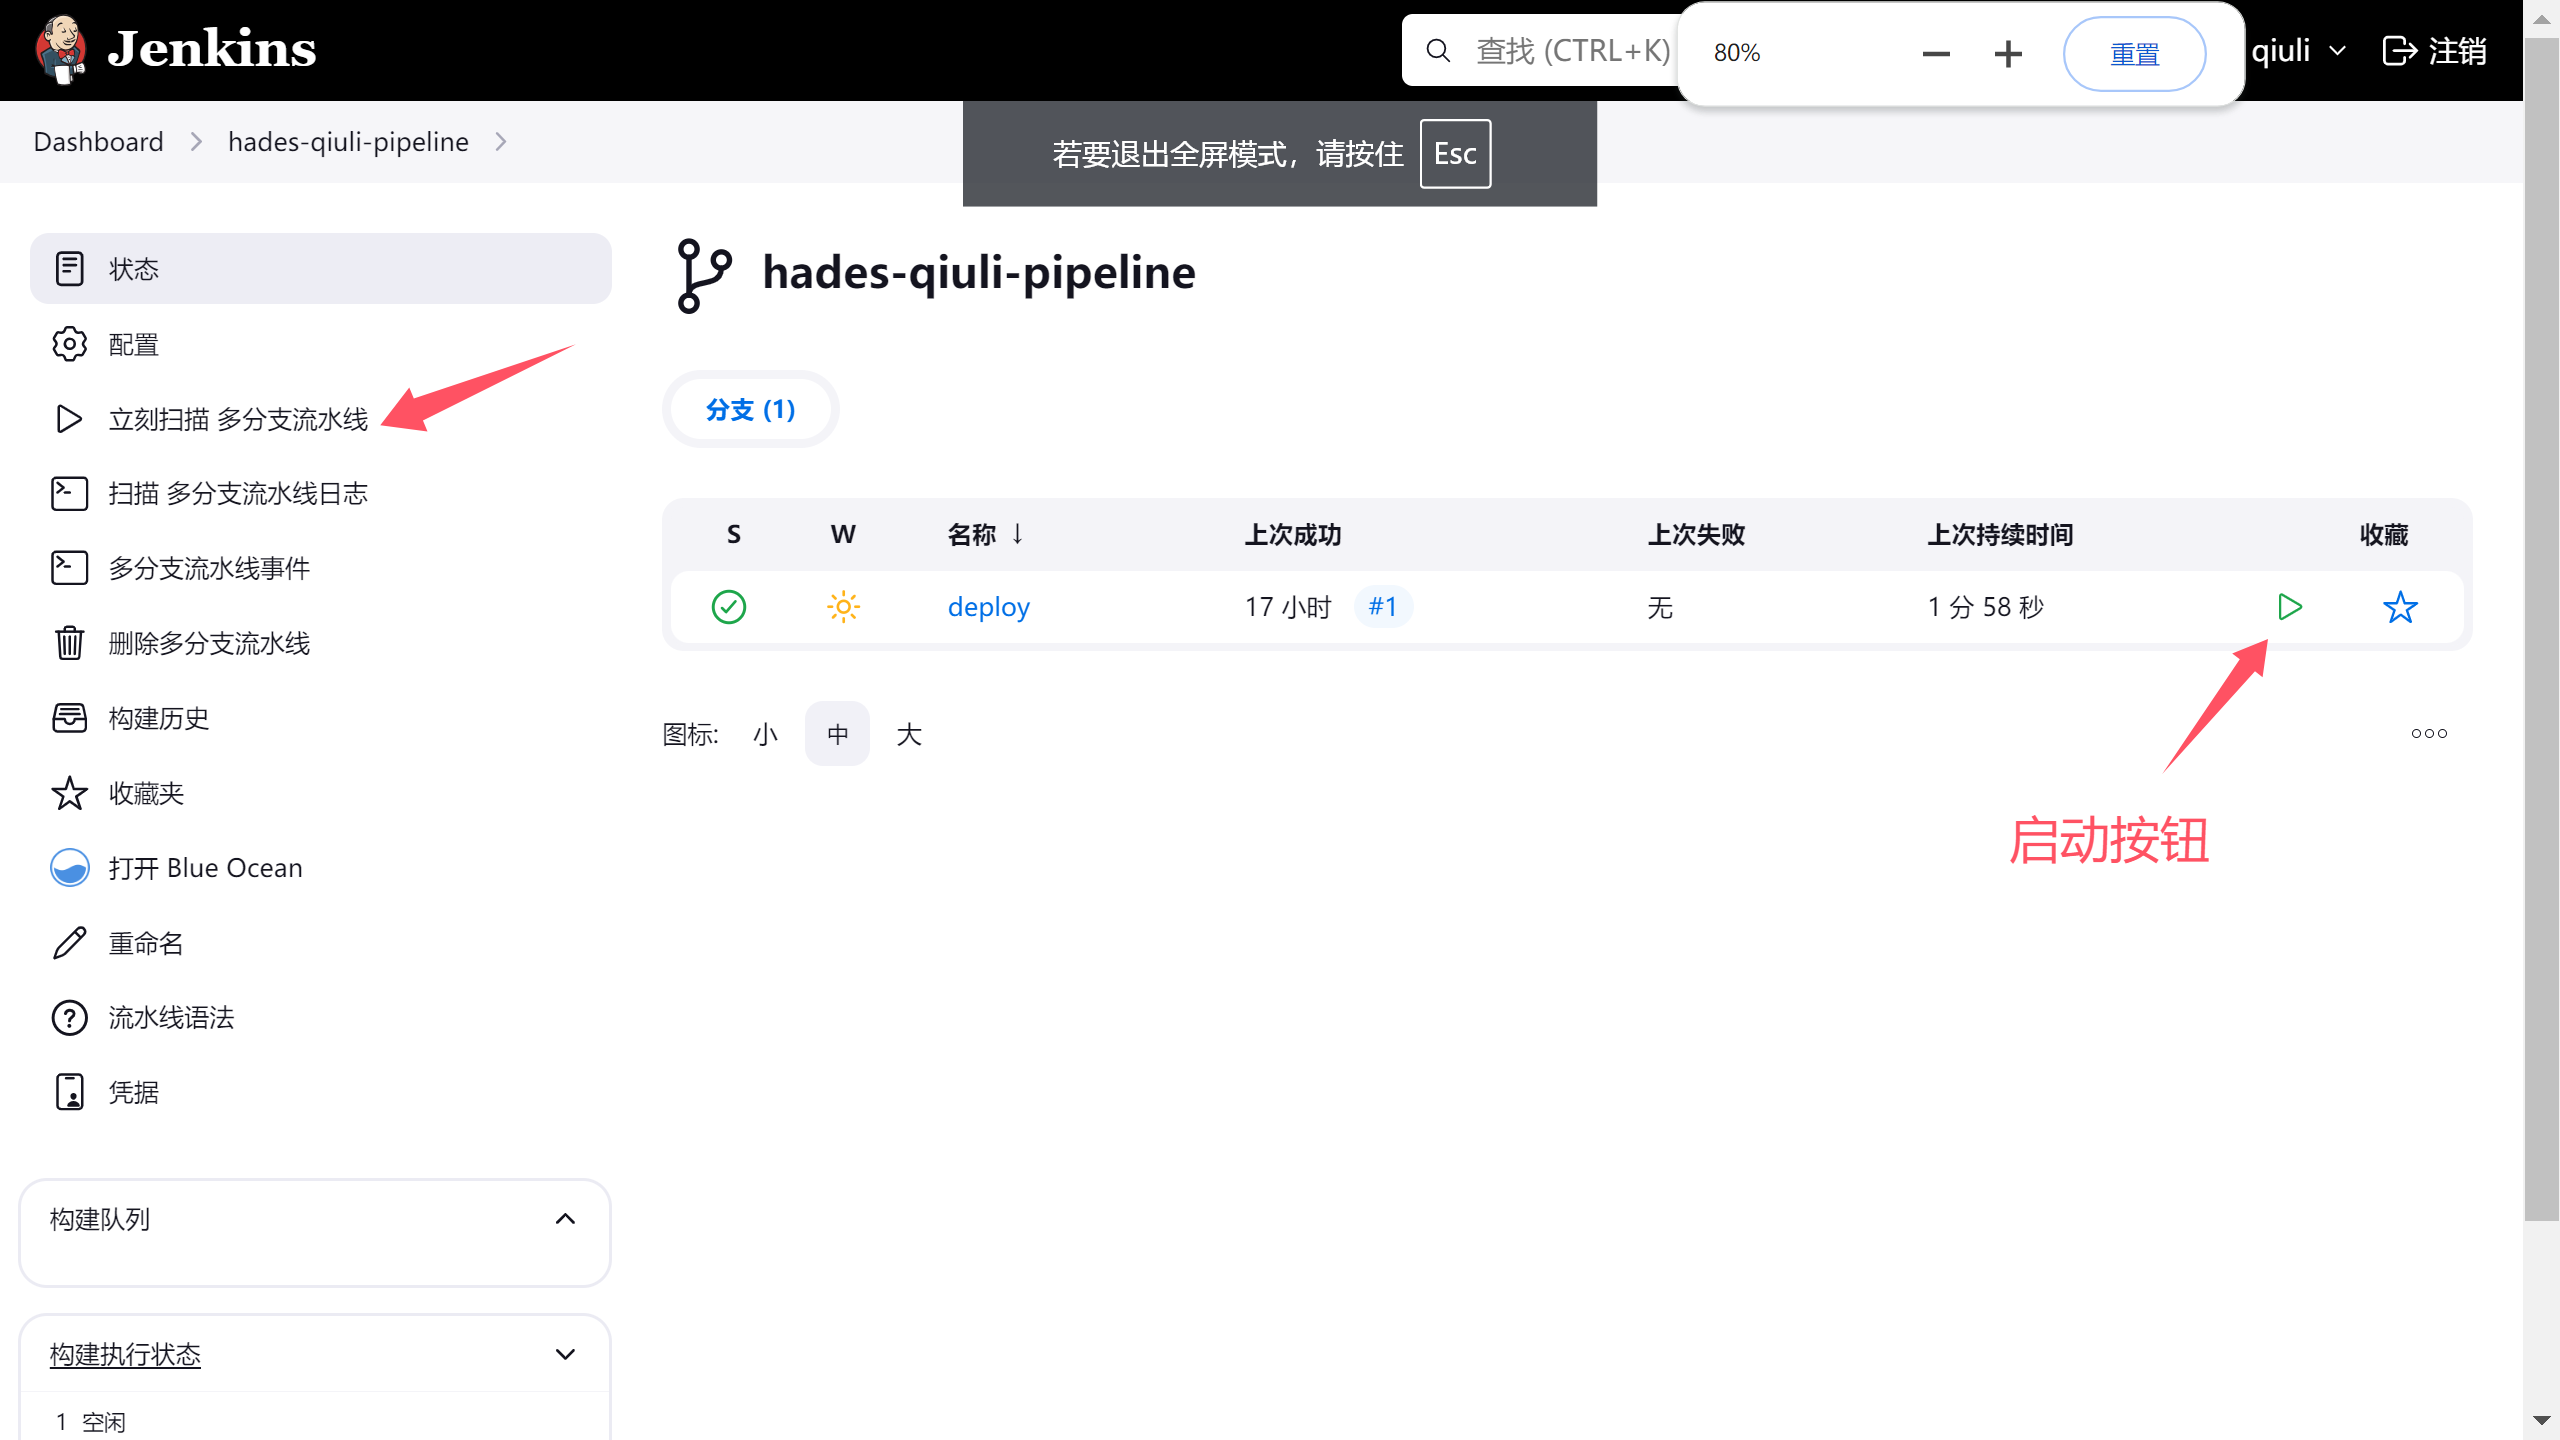Select small 小 icon size option

point(765,735)
